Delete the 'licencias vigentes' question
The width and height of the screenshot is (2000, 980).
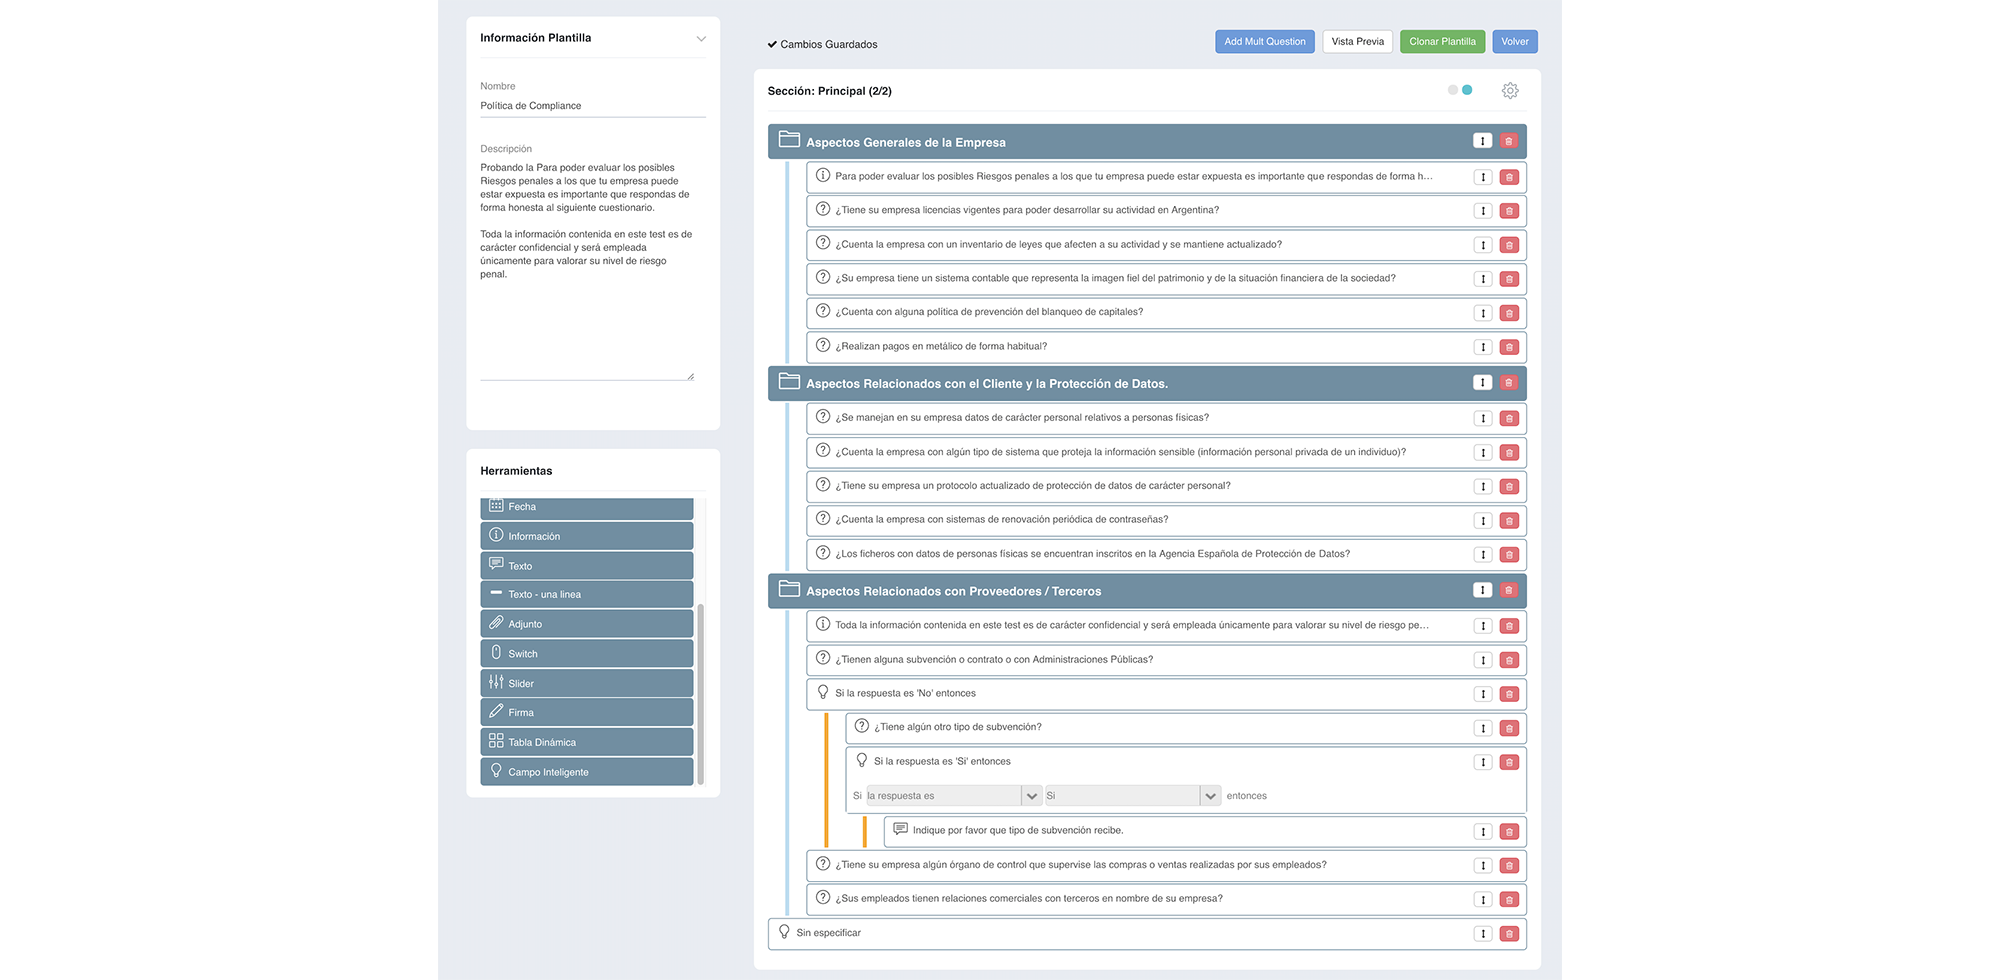pos(1509,211)
